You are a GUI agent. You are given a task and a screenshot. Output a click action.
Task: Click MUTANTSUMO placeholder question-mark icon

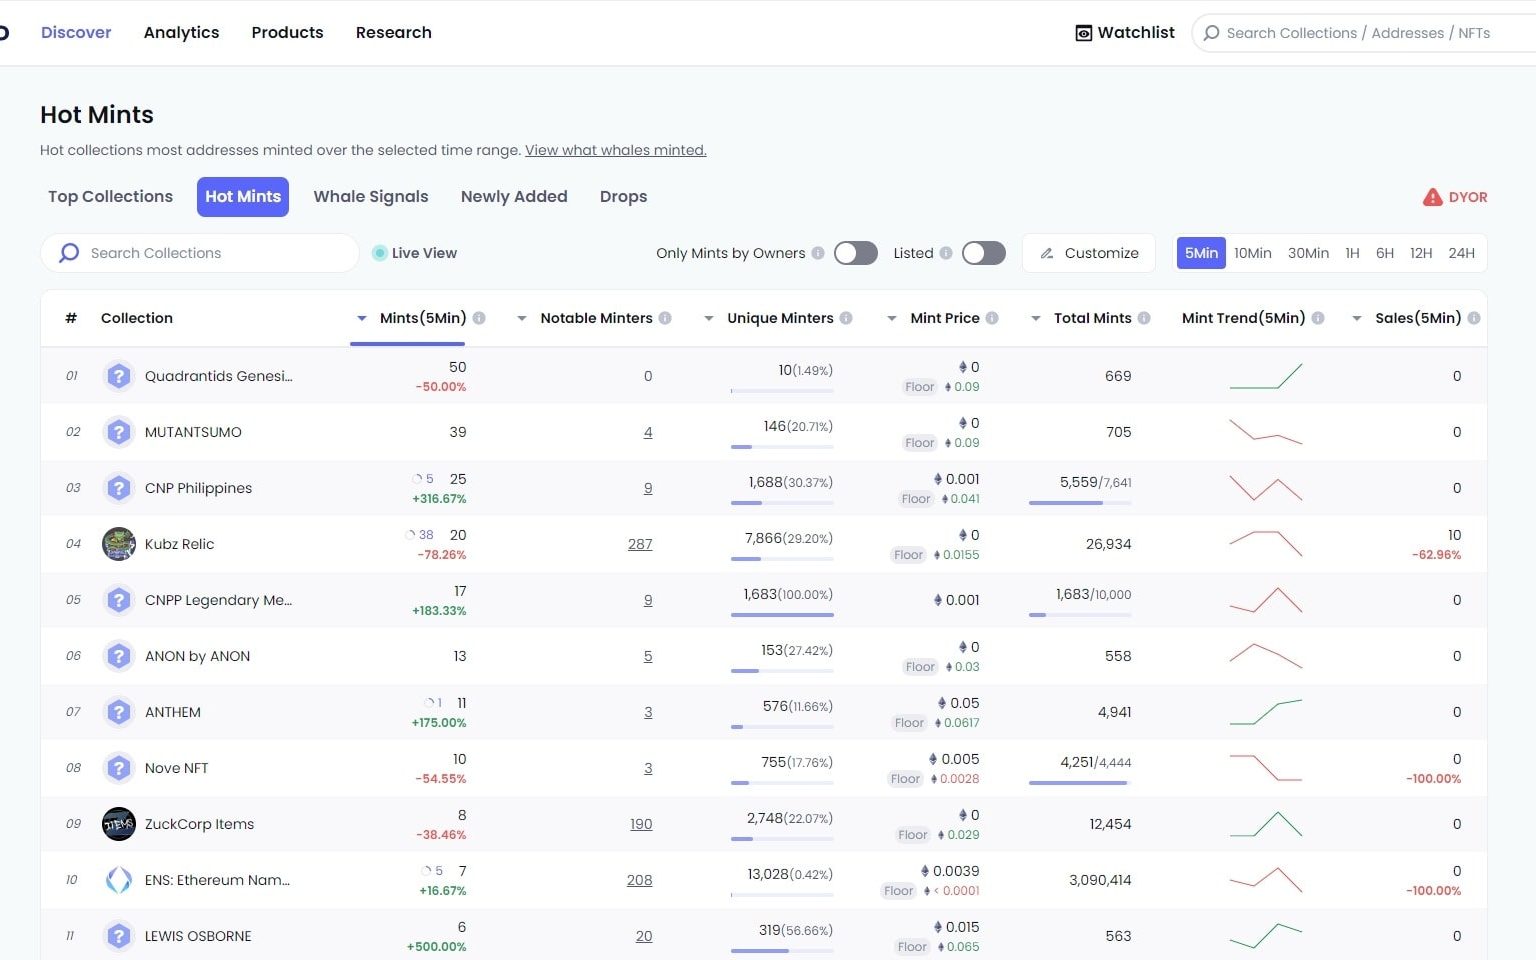click(x=119, y=432)
